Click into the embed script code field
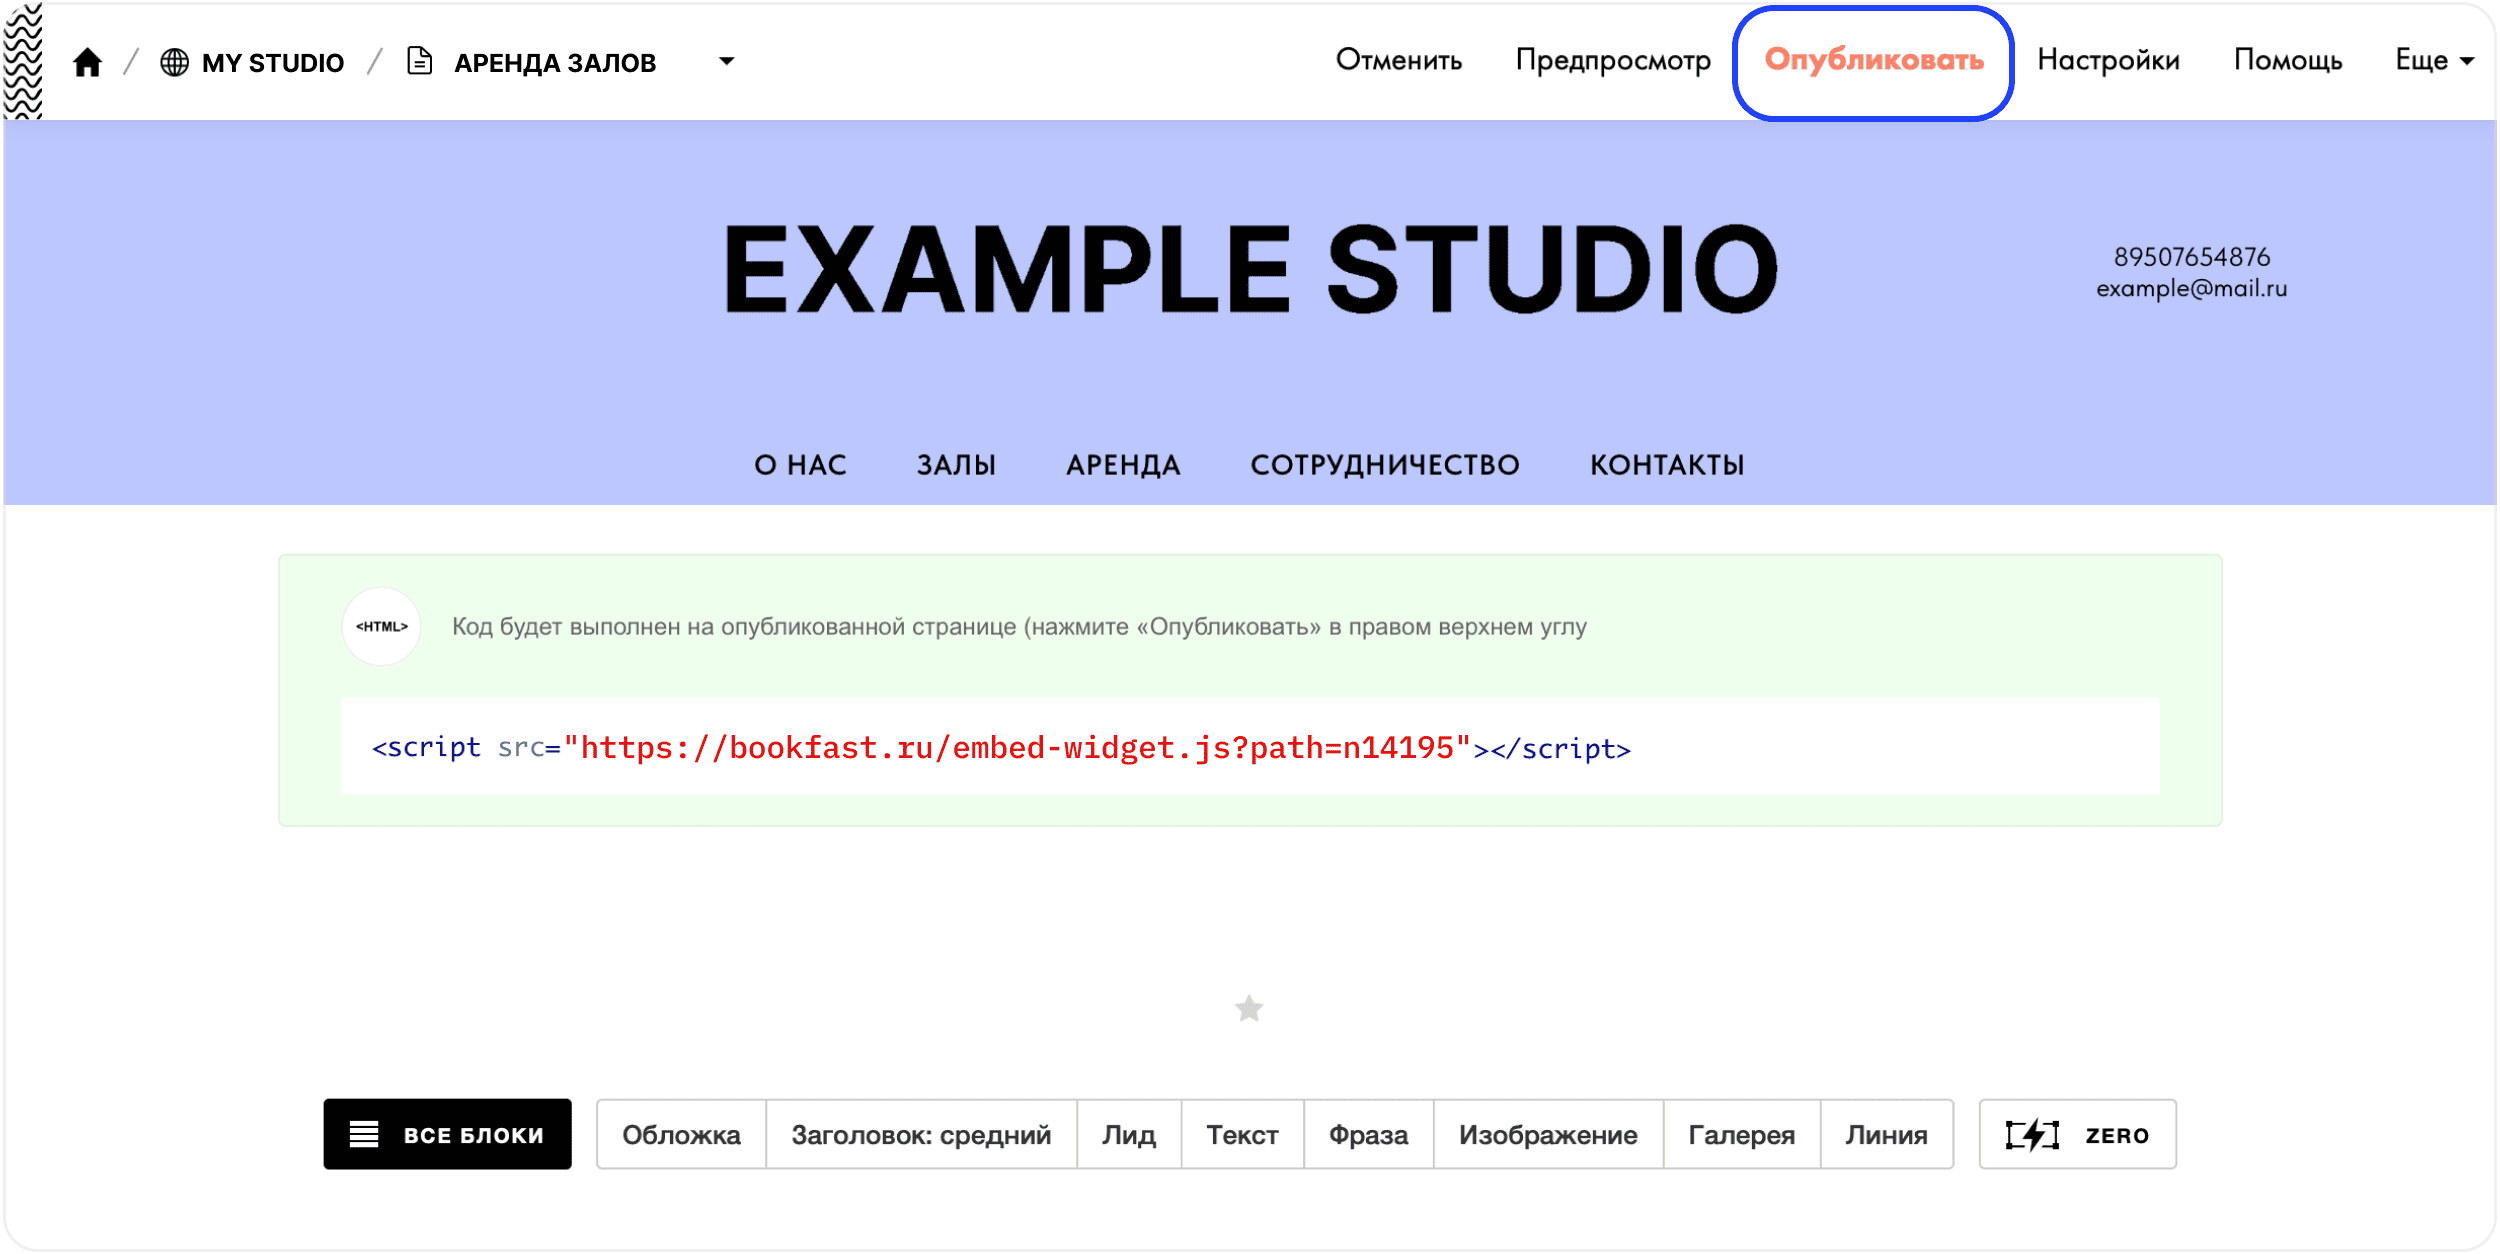 coord(1250,747)
